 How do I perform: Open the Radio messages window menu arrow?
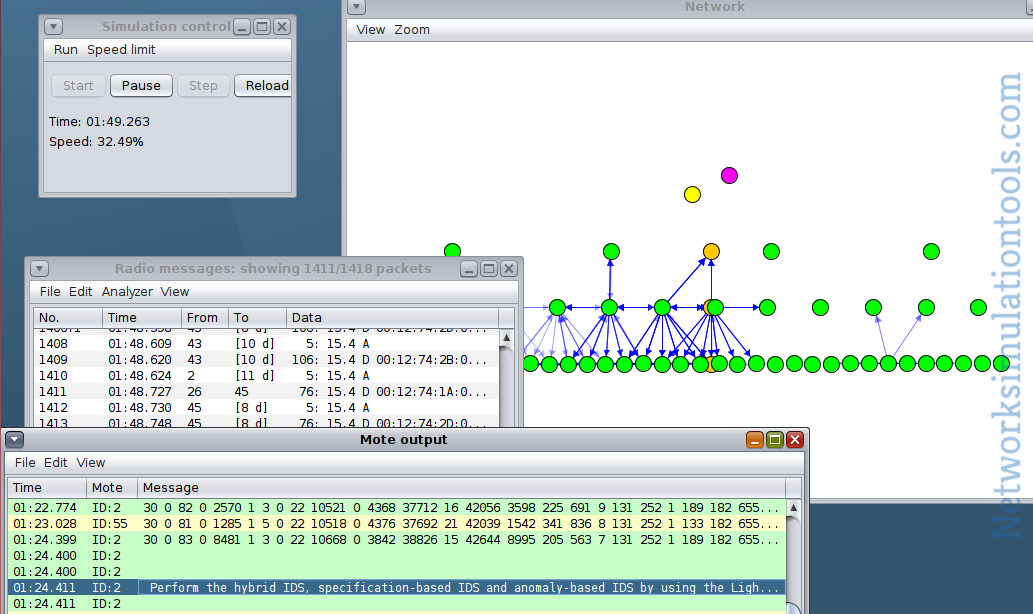[40, 269]
